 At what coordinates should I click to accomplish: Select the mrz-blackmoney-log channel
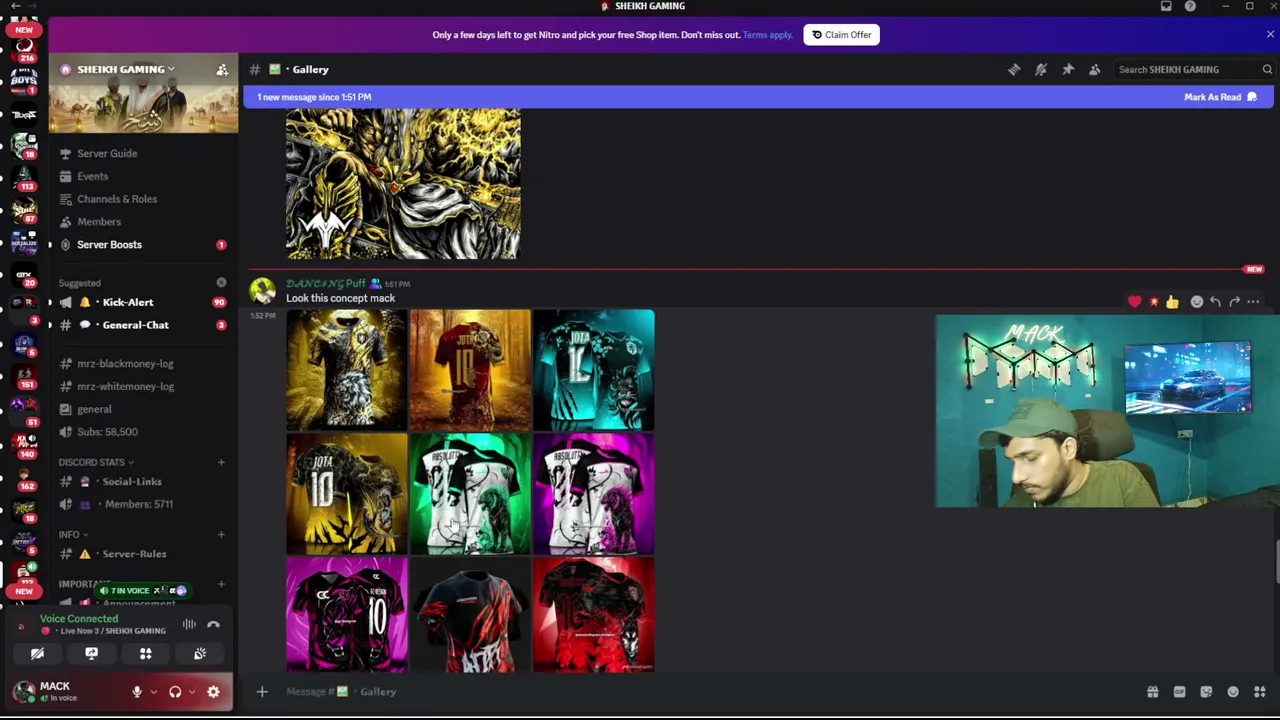[x=142, y=364]
